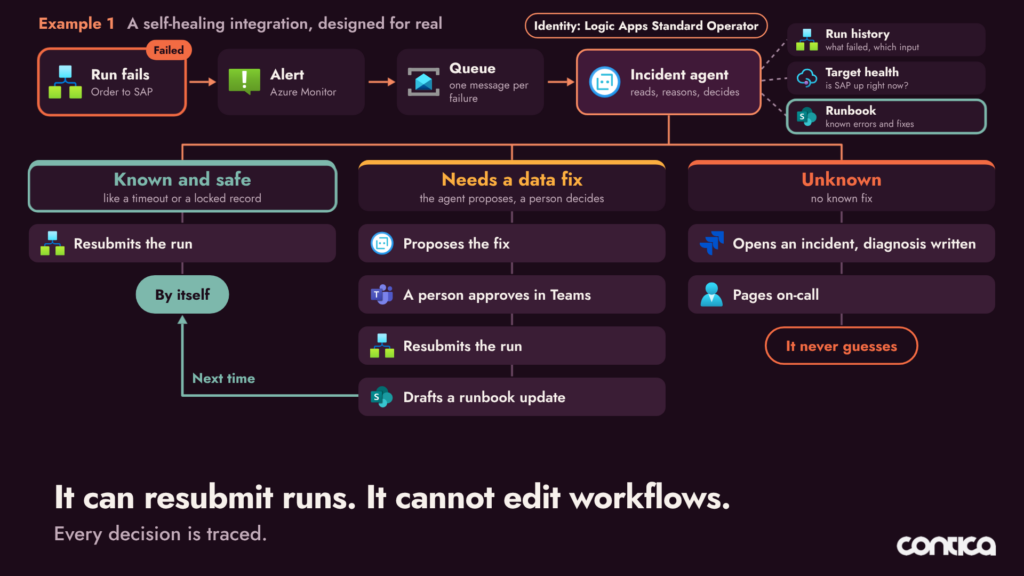Click the Run history workflow icon
1024x576 pixels.
(807, 40)
